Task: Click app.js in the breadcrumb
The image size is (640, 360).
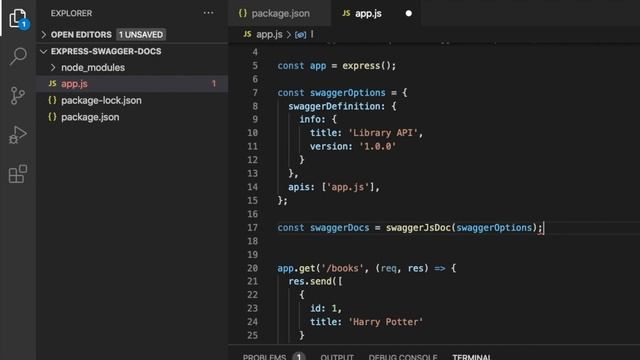Action: [x=269, y=34]
